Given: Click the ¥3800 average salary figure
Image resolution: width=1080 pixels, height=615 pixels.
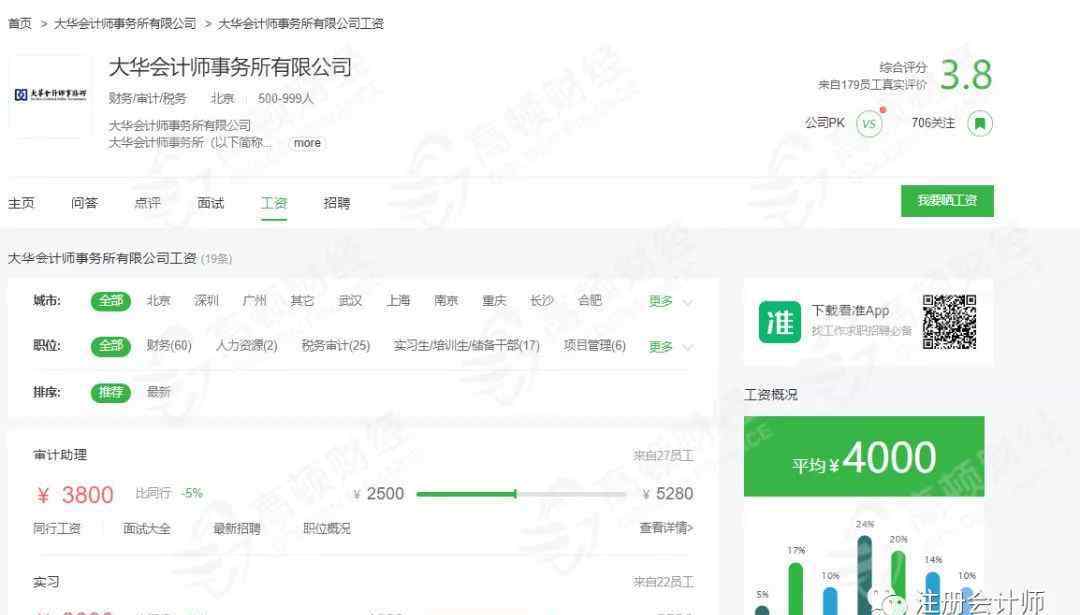Looking at the screenshot, I should tap(75, 494).
